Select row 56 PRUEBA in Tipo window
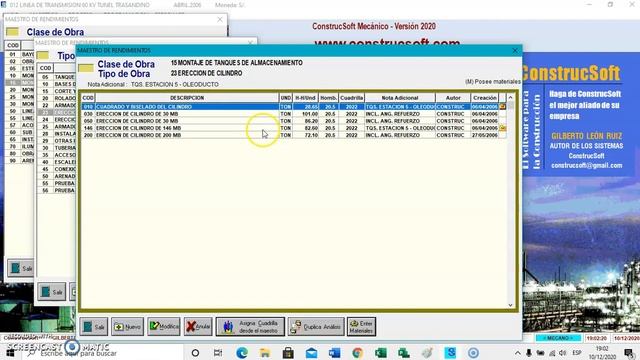This screenshot has height=360, width=640. tap(57, 191)
